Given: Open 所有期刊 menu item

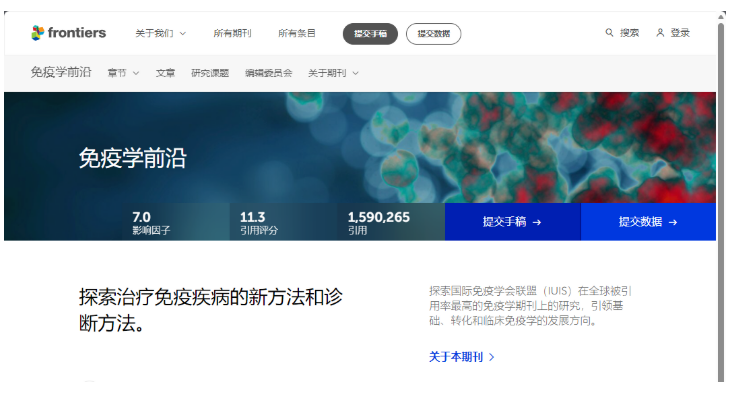Looking at the screenshot, I should (232, 33).
